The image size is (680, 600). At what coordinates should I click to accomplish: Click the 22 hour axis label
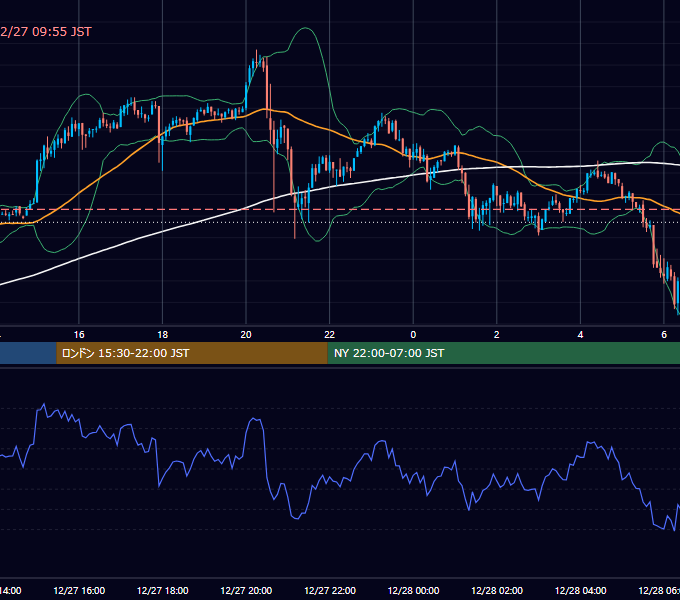[x=330, y=335]
